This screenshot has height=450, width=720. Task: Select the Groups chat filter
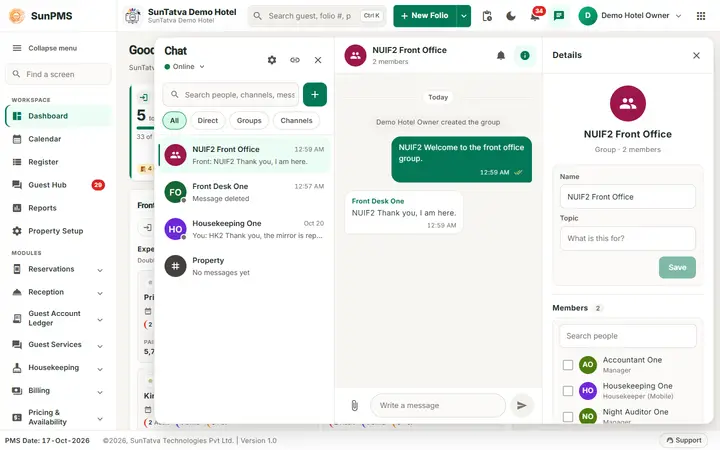click(249, 121)
